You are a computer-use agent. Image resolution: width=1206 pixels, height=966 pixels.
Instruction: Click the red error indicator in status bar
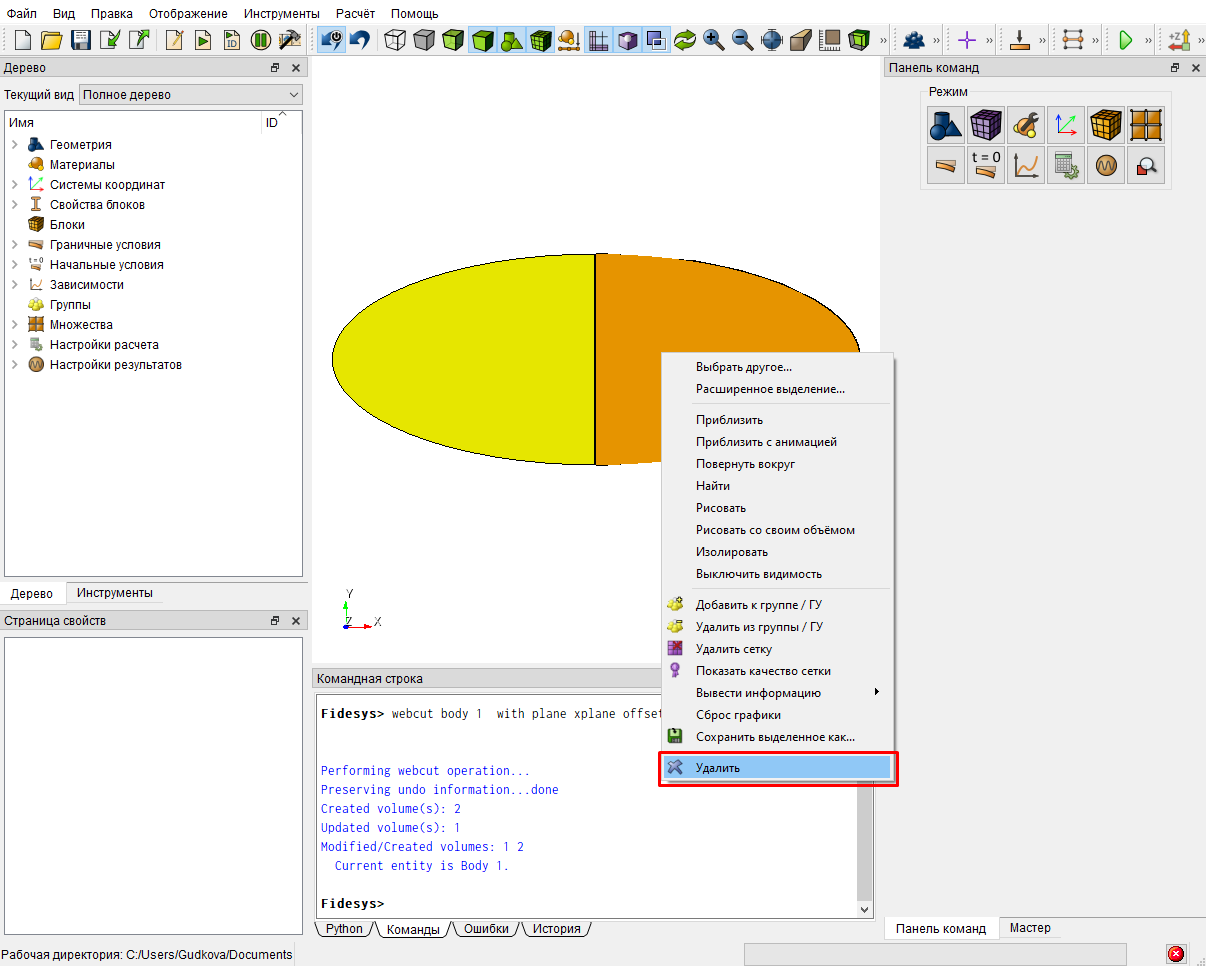point(1176,954)
